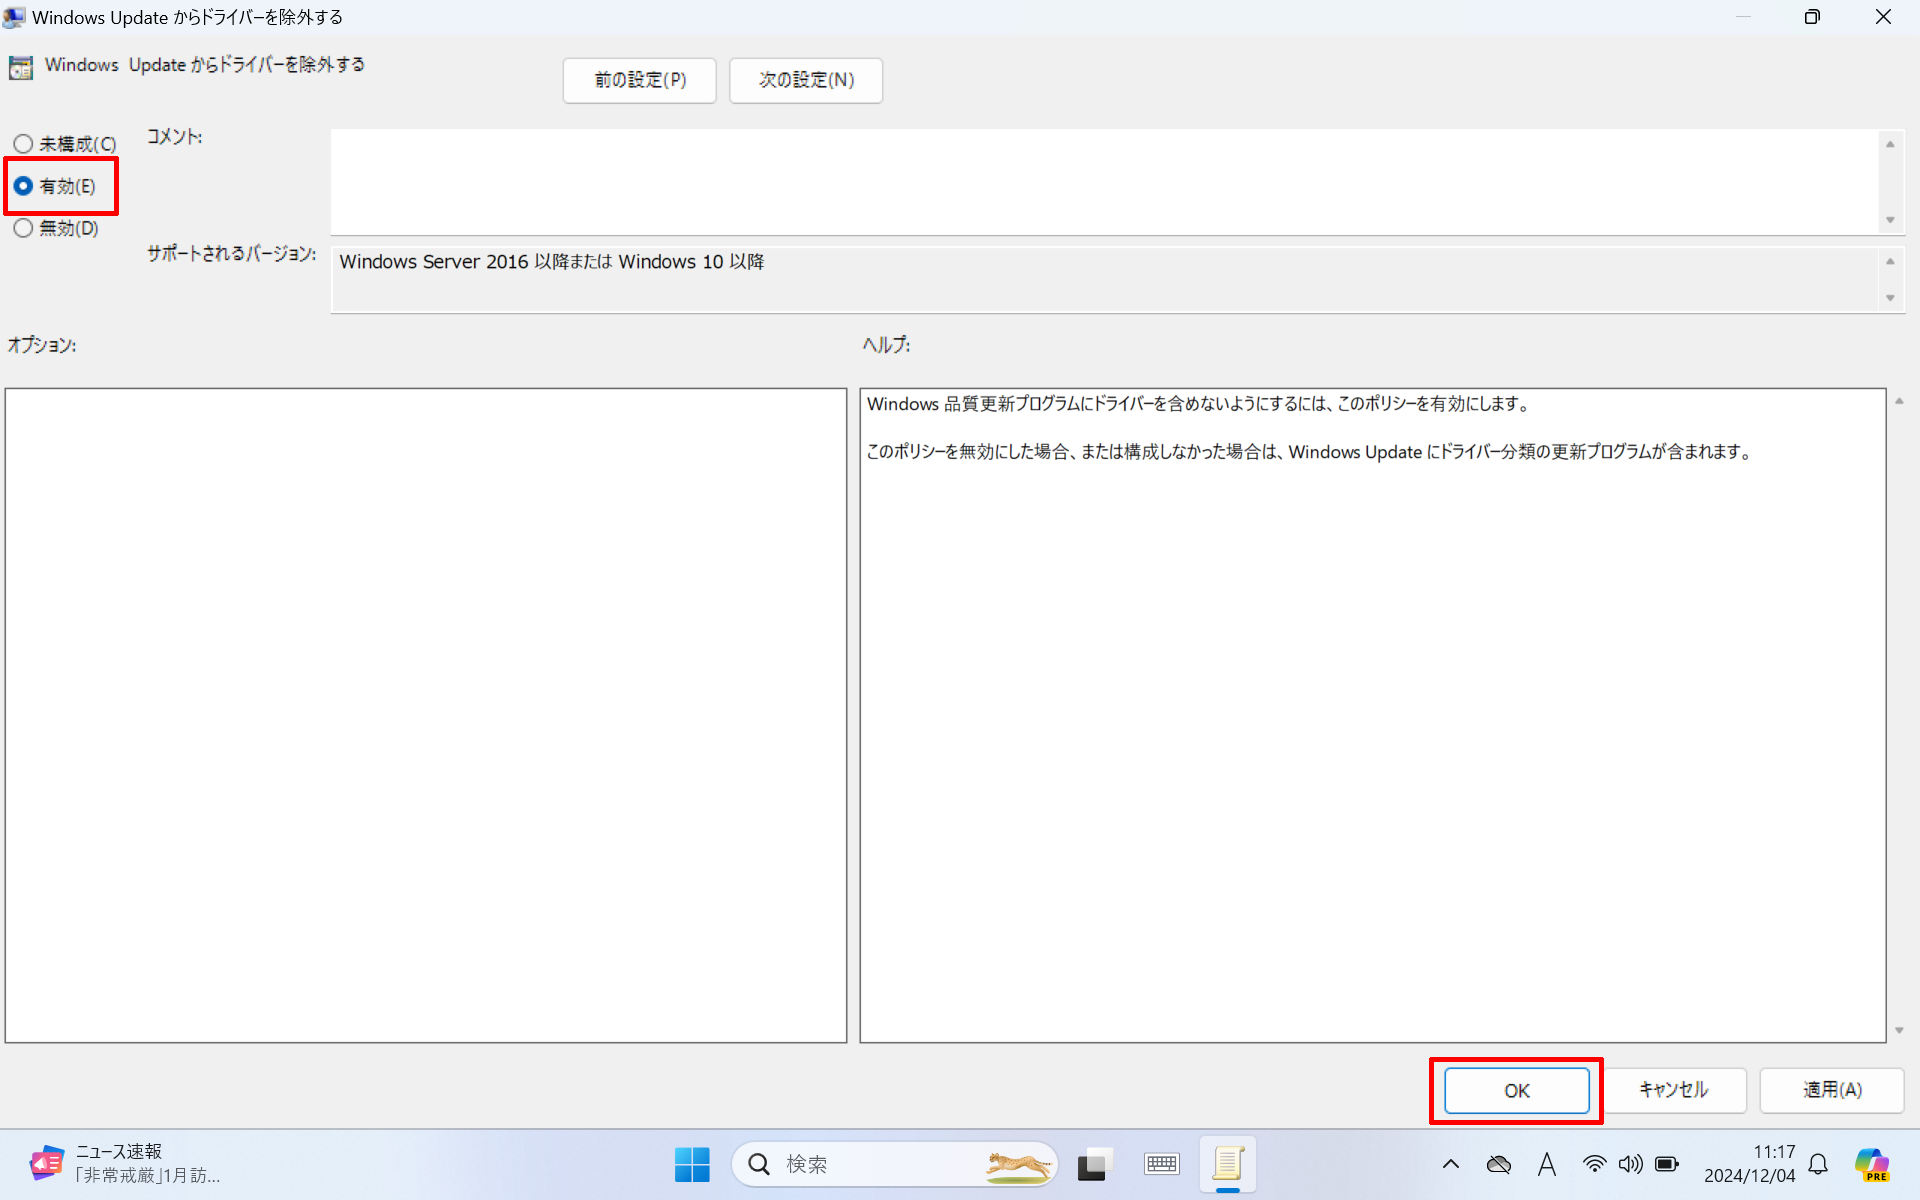Click the 適用(A) button

coord(1832,1090)
